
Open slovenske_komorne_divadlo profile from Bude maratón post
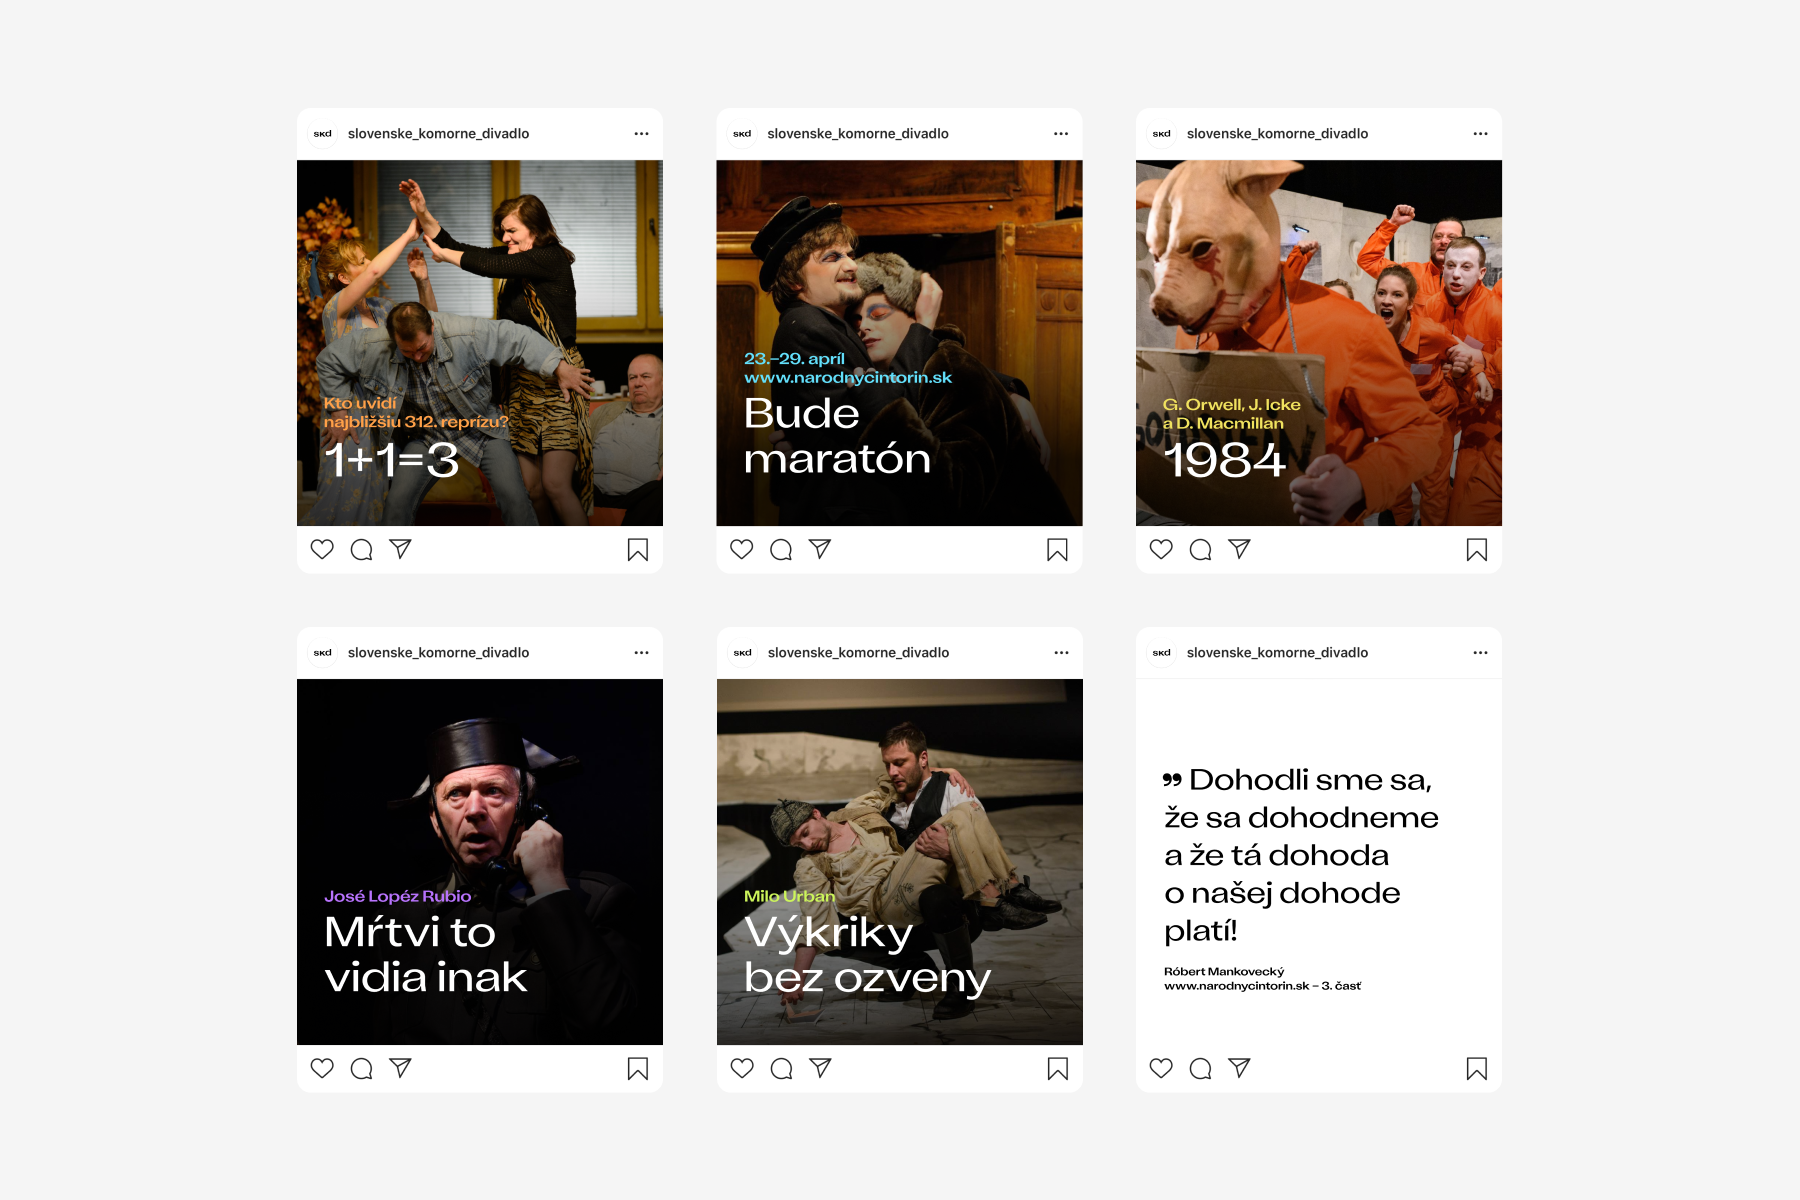(857, 134)
